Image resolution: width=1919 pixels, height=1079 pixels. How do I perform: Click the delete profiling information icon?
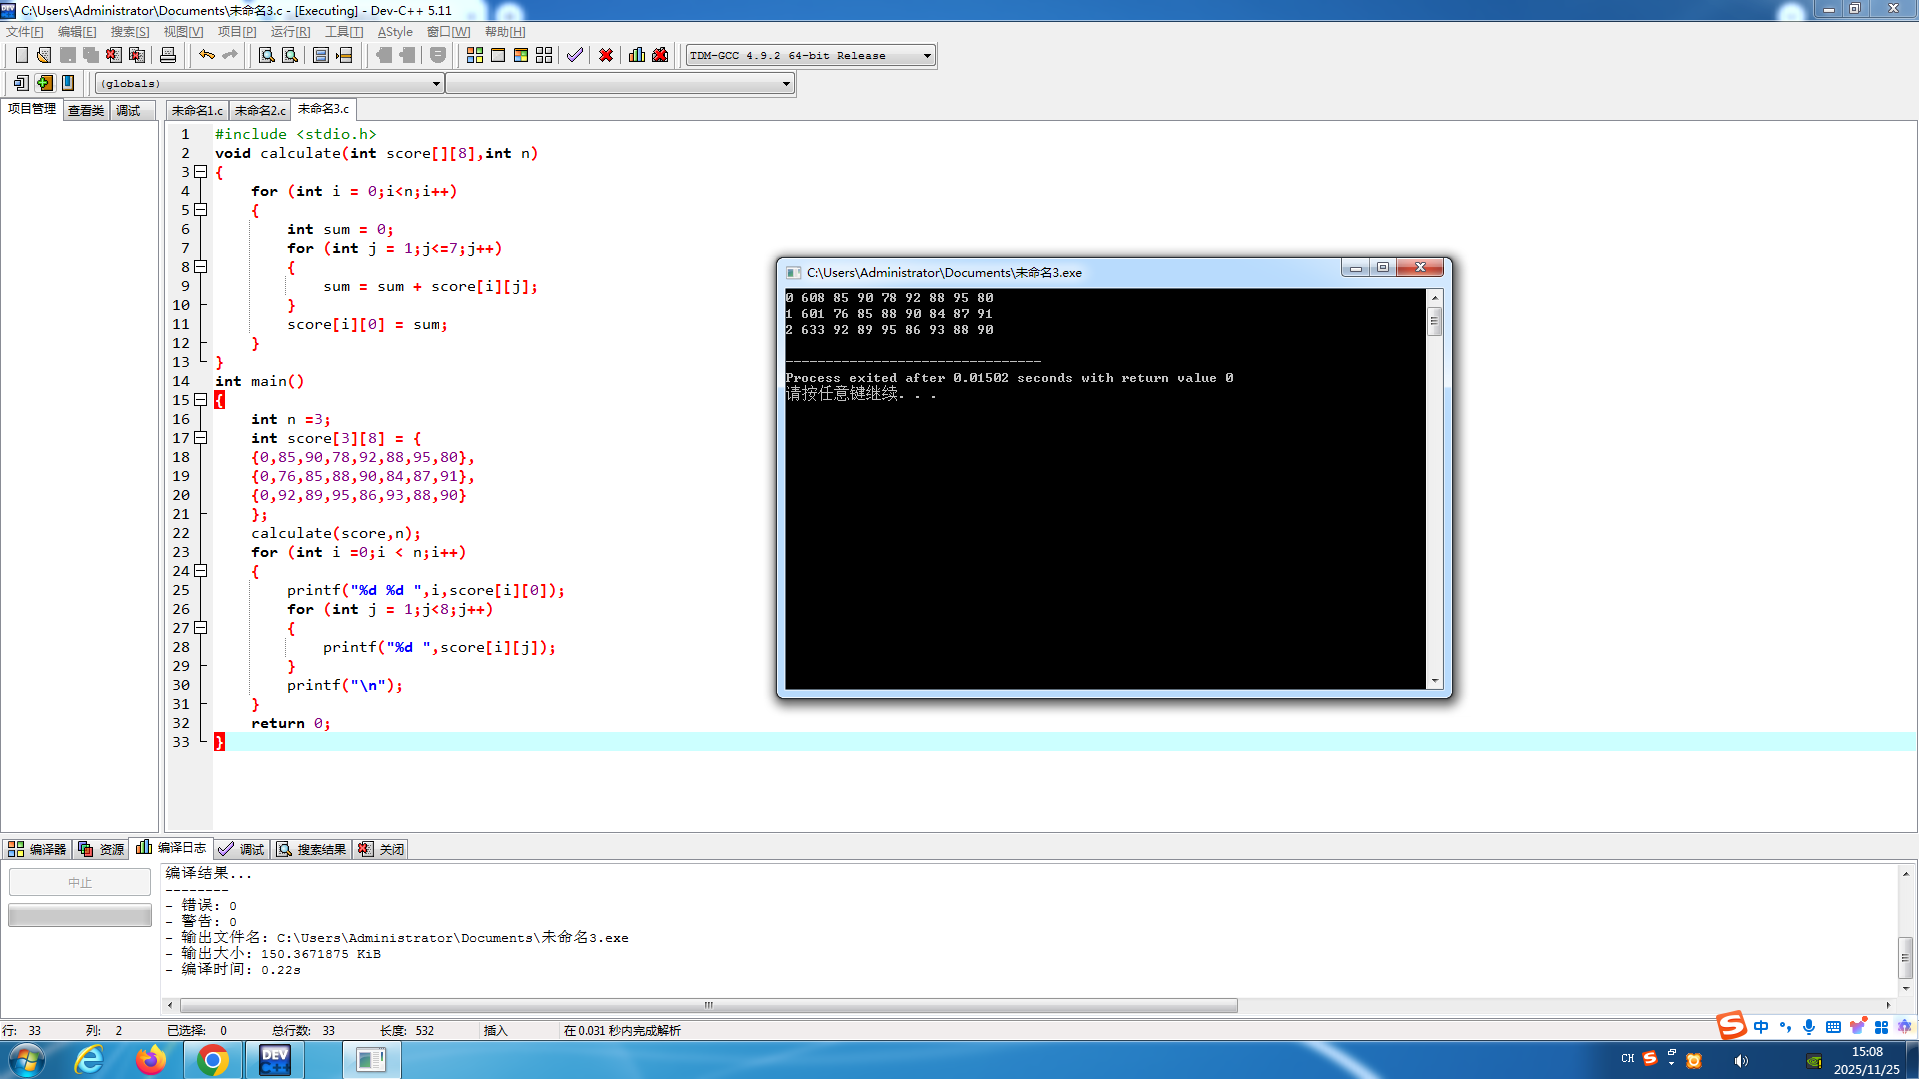(660, 55)
